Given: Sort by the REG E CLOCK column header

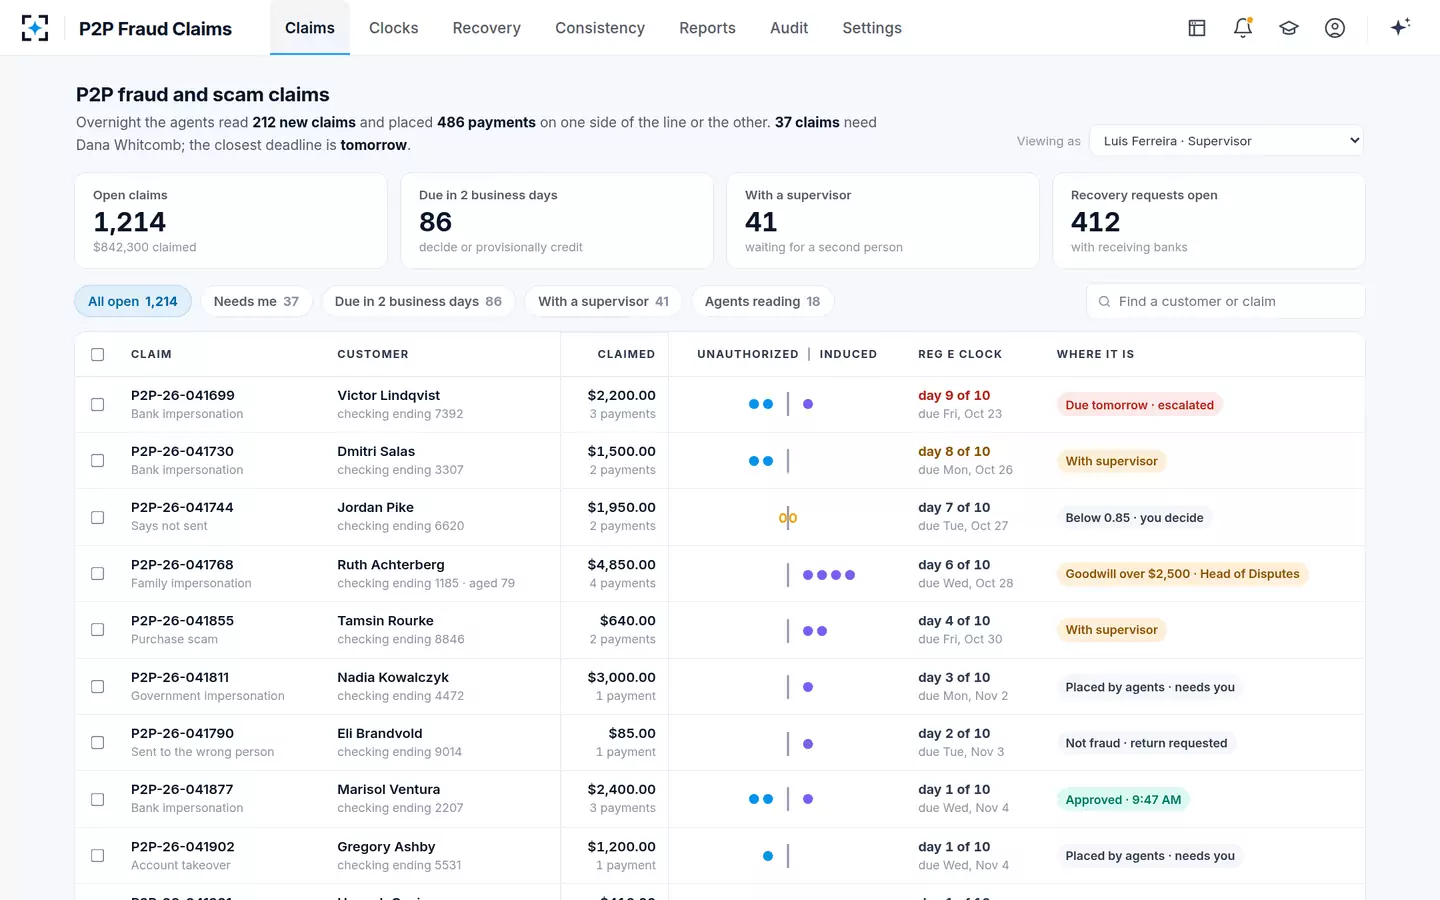Looking at the screenshot, I should click(x=960, y=354).
